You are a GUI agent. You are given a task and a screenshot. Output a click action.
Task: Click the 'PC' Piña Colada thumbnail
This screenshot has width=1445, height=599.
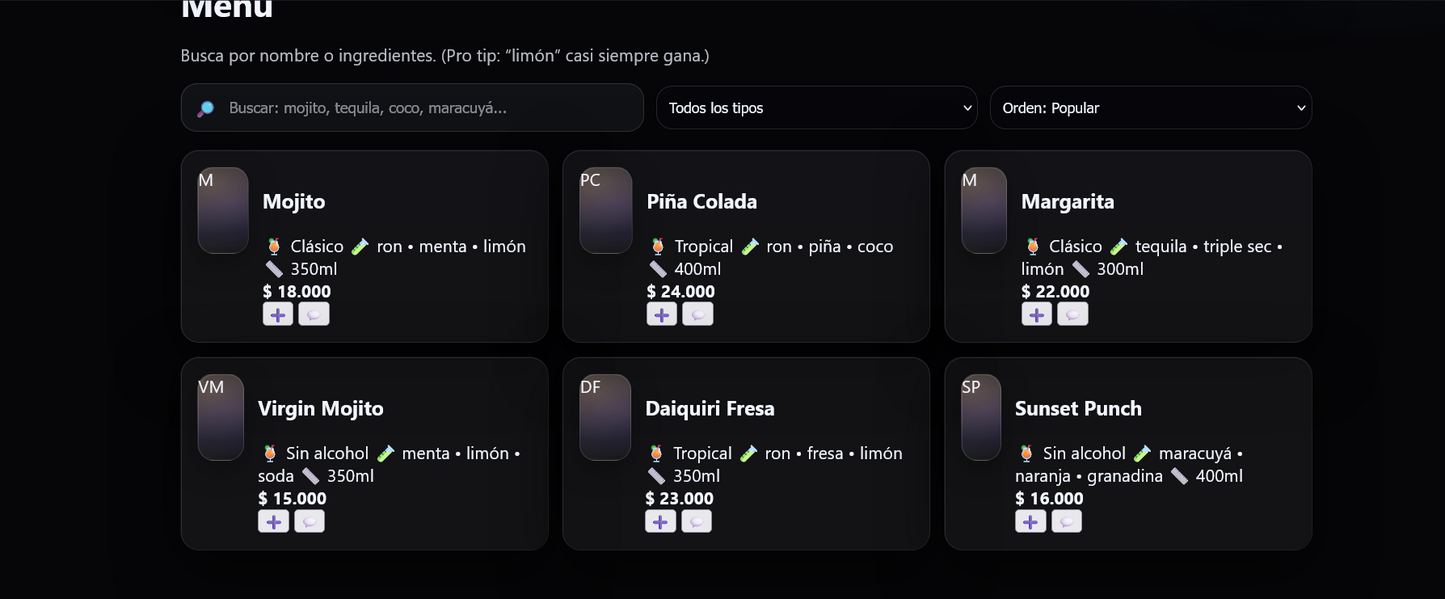[605, 210]
